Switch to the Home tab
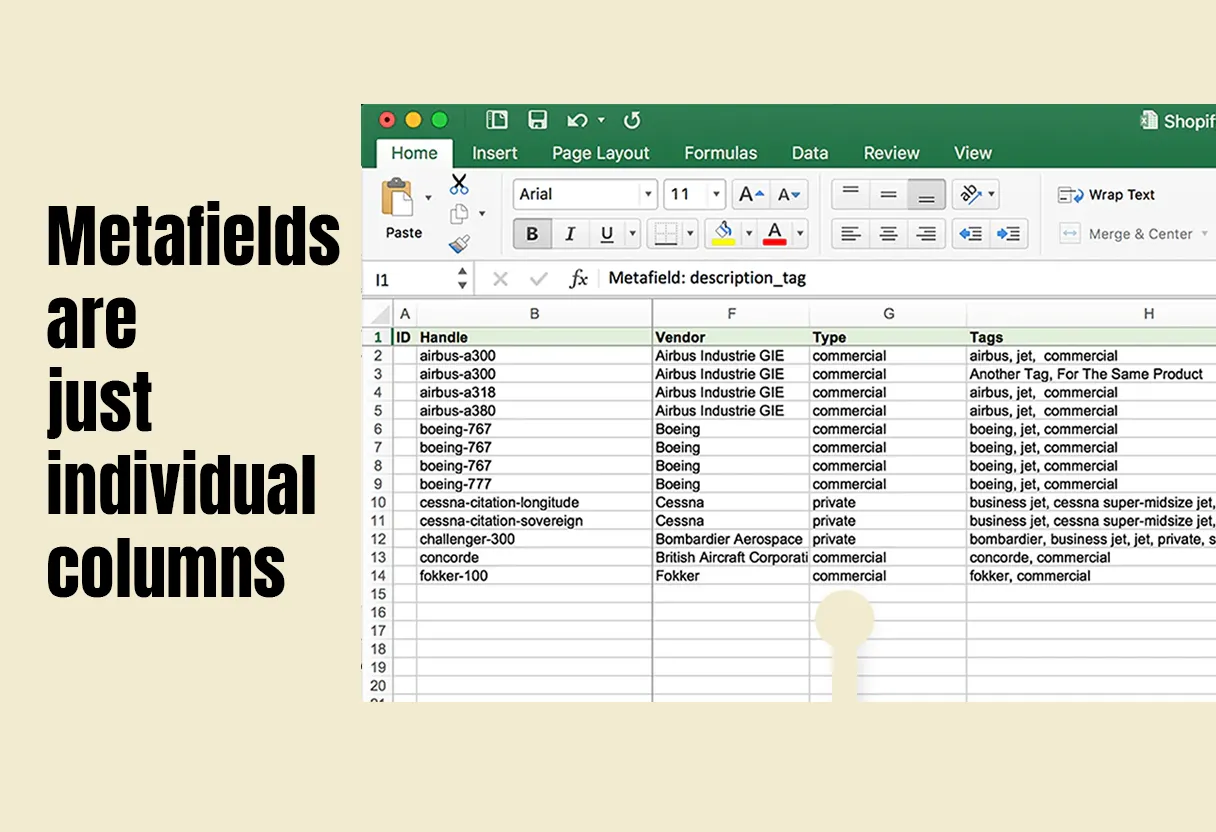This screenshot has height=832, width=1216. 414,153
